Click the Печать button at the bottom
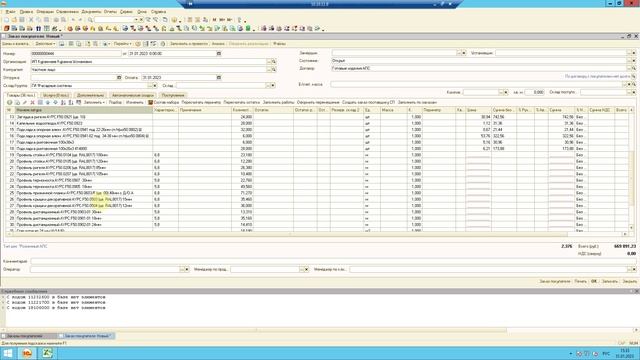 [580, 281]
